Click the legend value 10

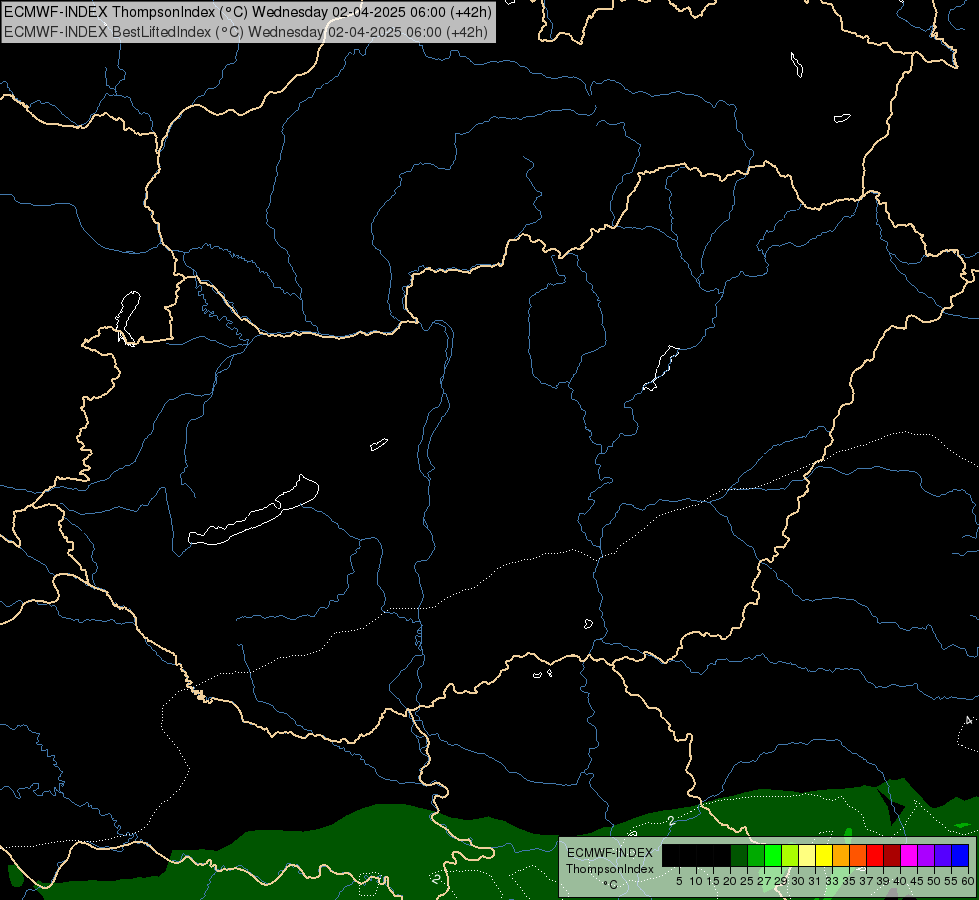[x=696, y=881]
